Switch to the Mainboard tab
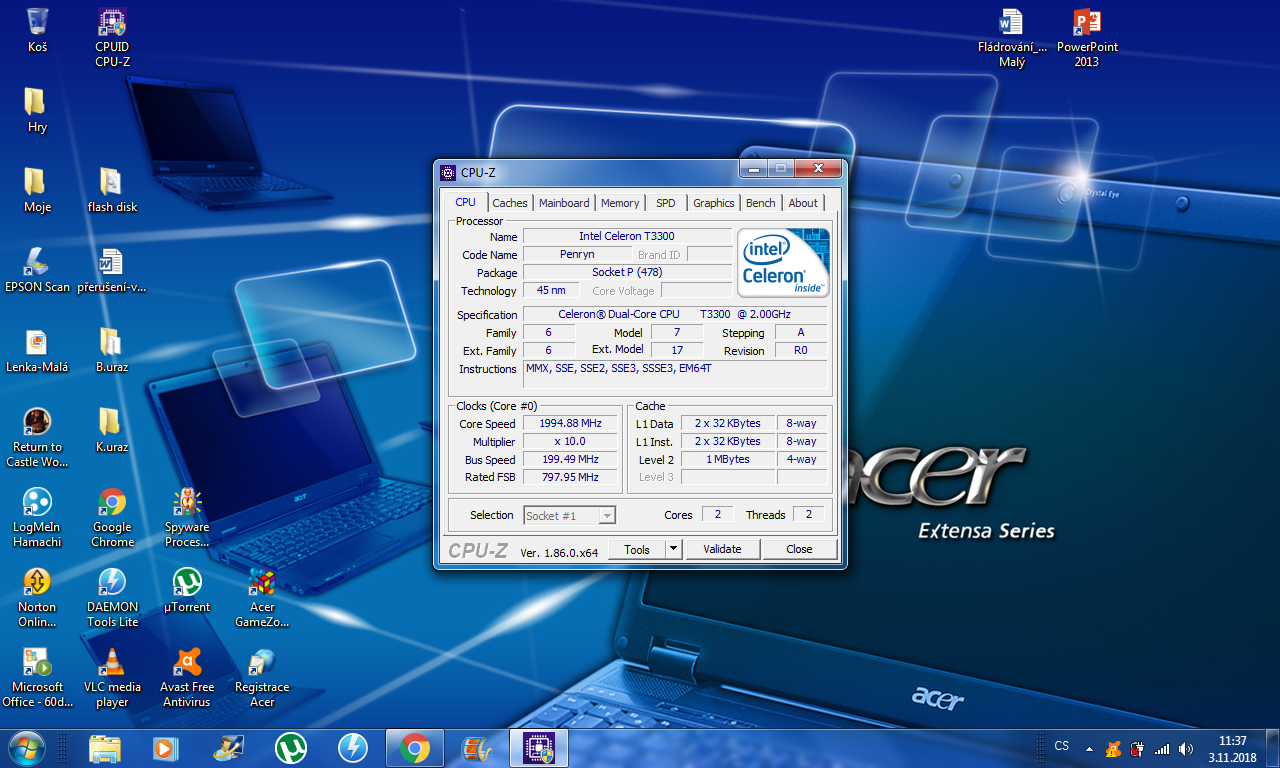1280x768 pixels. 564,203
